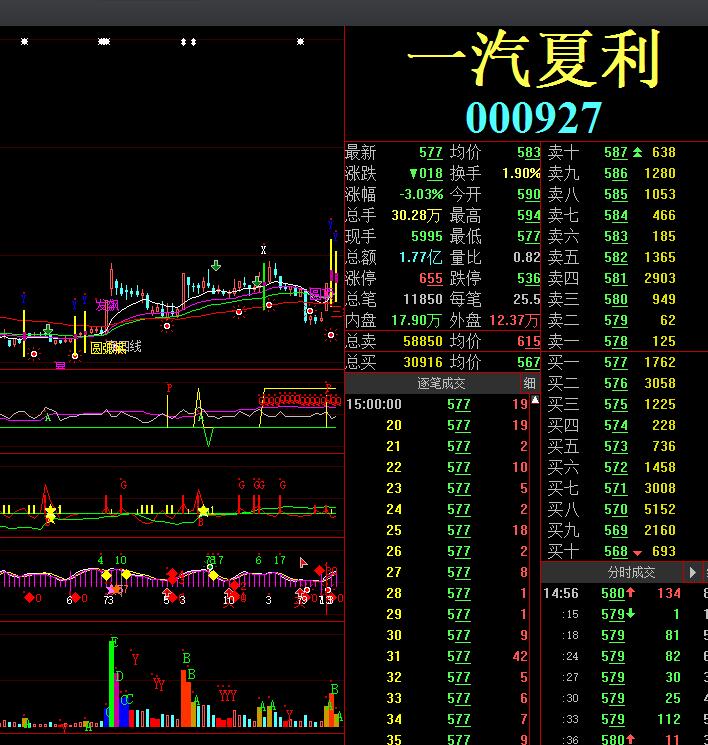Click the green down arrow beside :15 579
Image resolution: width=708 pixels, height=745 pixels.
[630, 613]
